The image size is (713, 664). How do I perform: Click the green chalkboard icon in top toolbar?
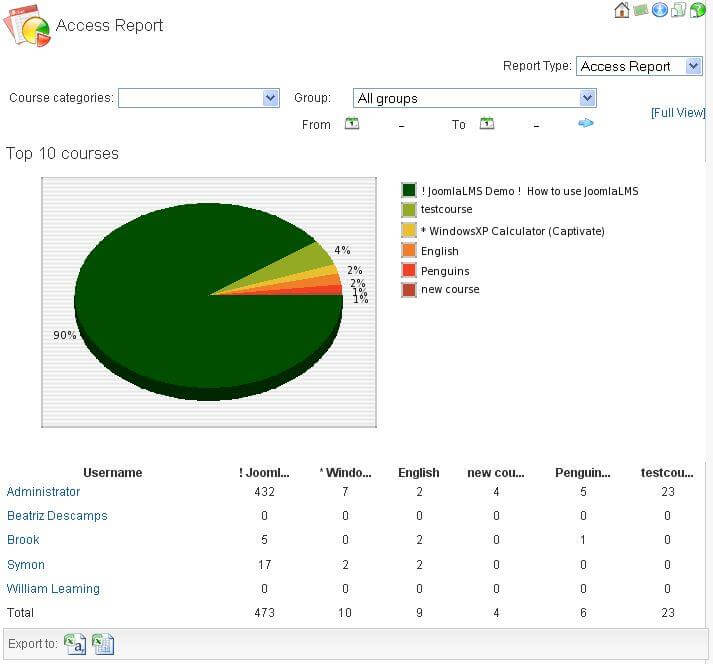point(641,10)
